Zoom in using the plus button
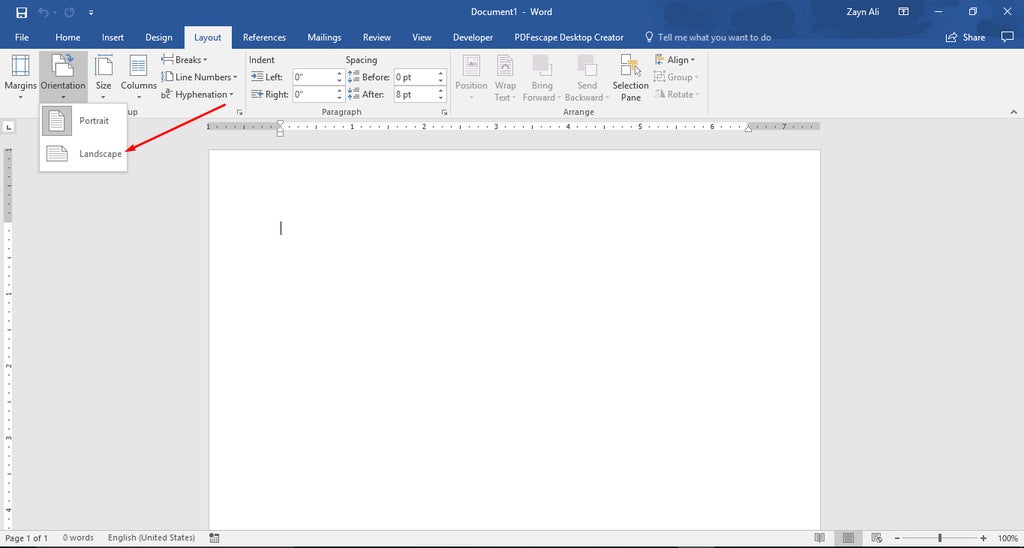 pos(984,538)
